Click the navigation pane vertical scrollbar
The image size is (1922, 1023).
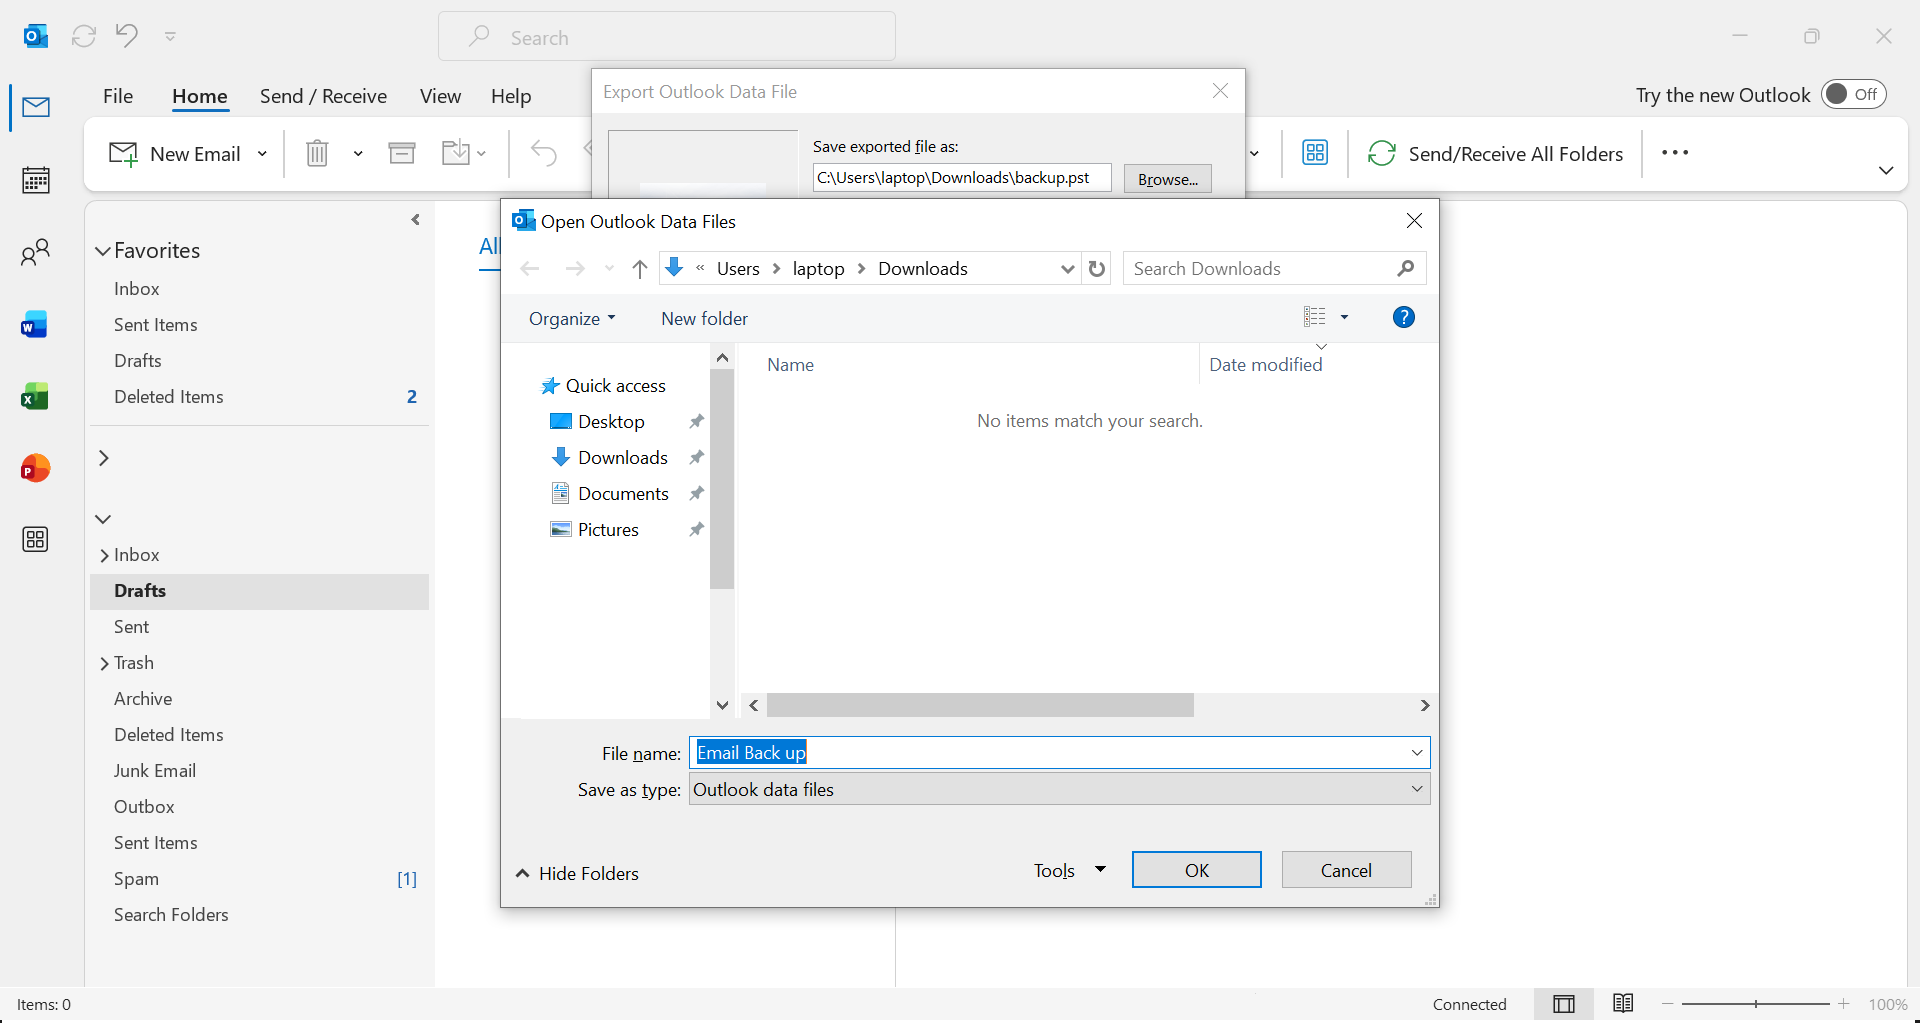click(x=722, y=480)
